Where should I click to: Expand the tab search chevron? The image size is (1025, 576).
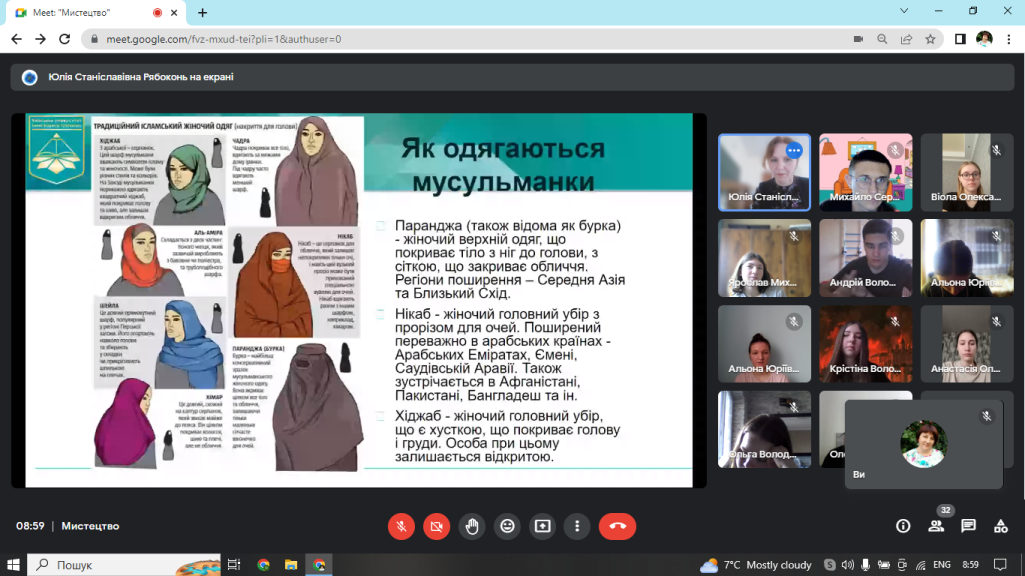(904, 11)
